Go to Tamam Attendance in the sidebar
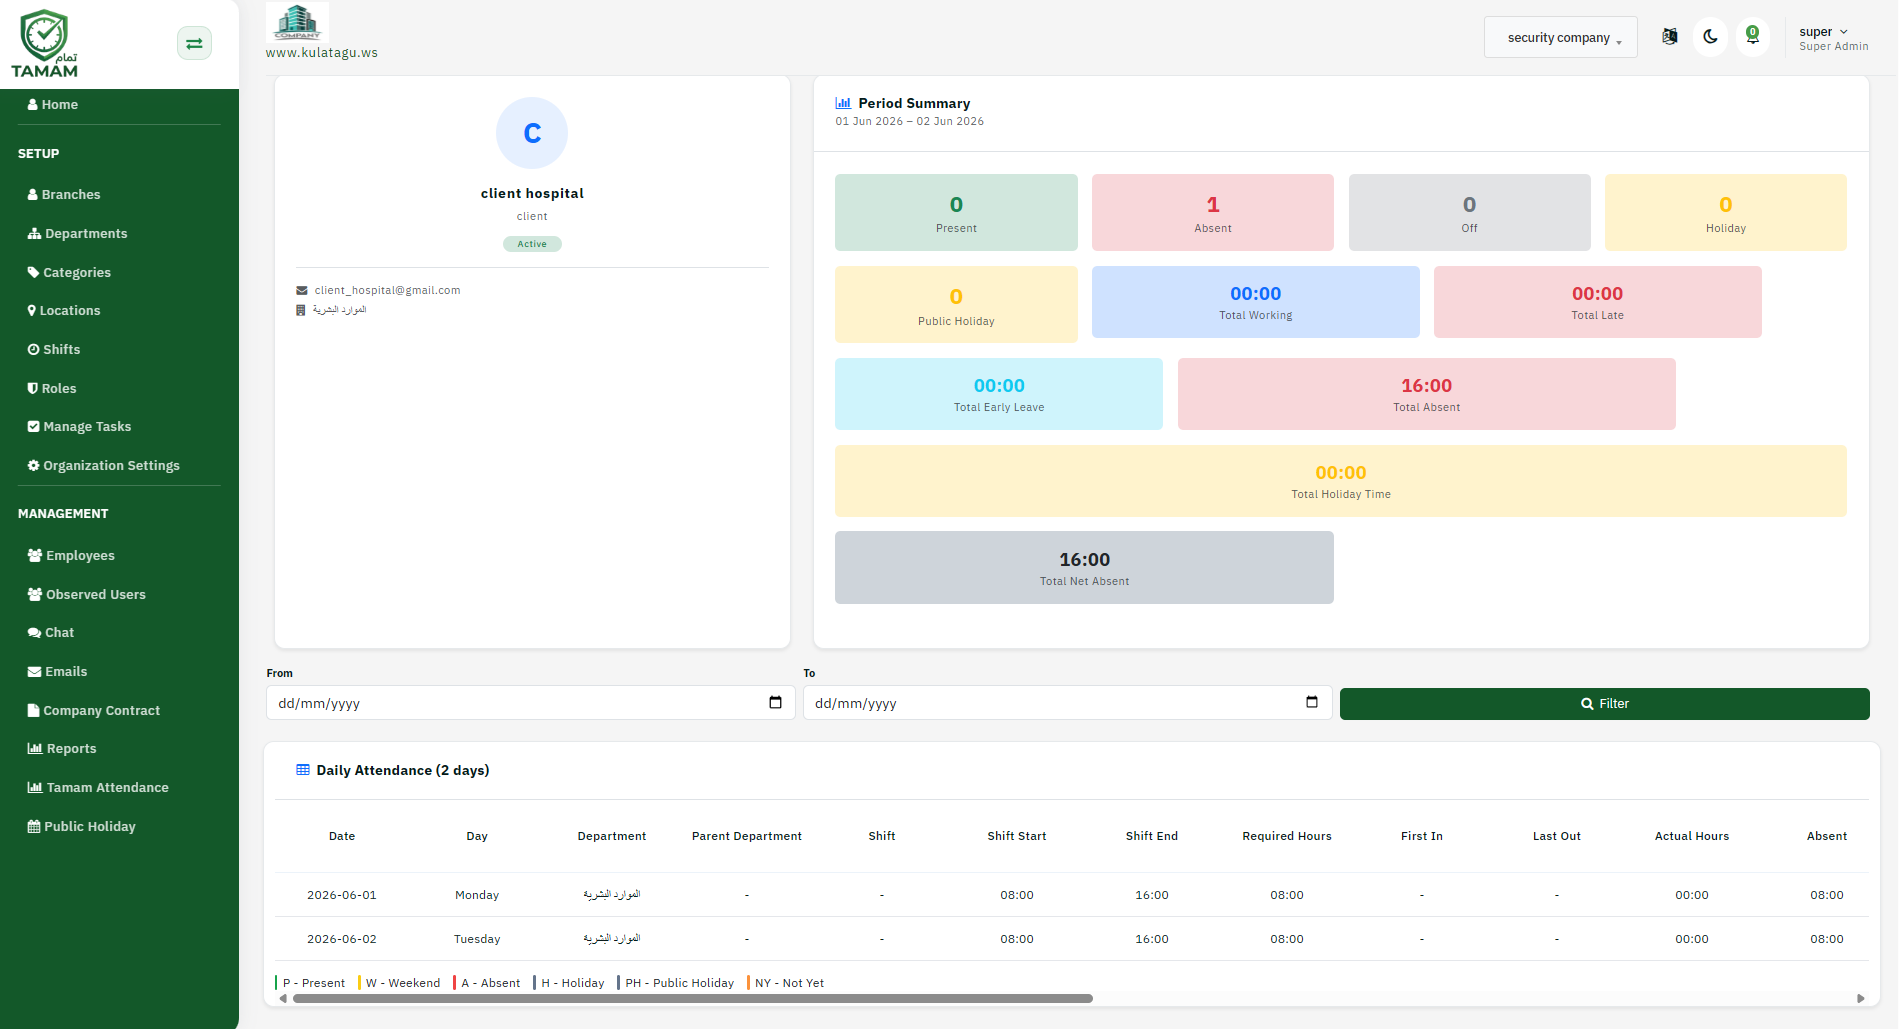This screenshot has width=1899, height=1030. point(98,787)
